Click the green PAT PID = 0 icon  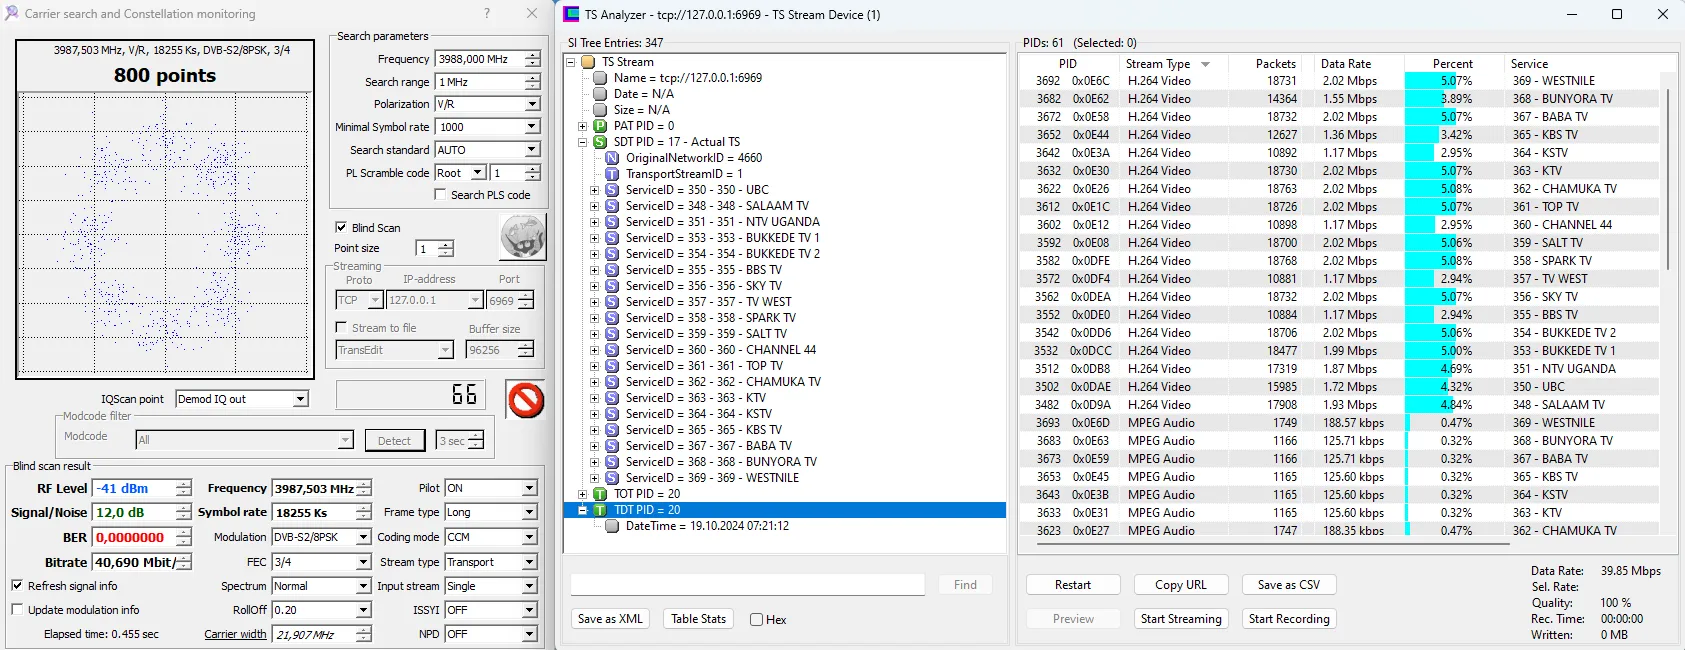pos(600,126)
